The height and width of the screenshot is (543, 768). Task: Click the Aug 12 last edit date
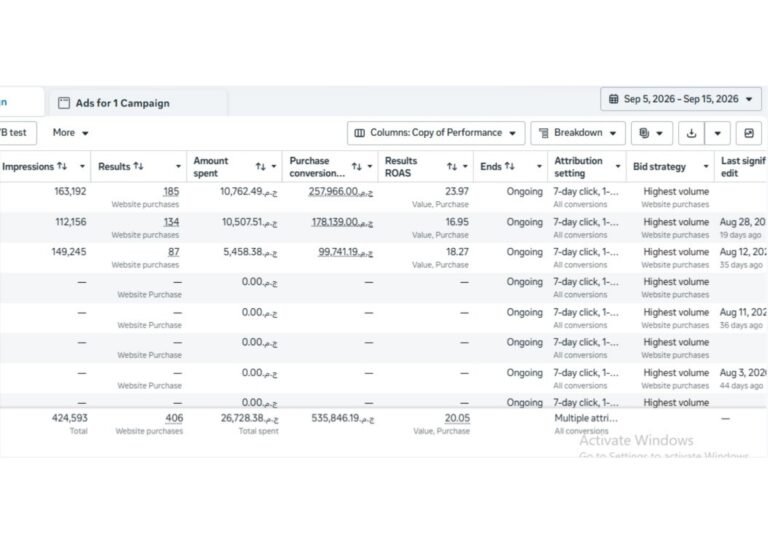743,252
